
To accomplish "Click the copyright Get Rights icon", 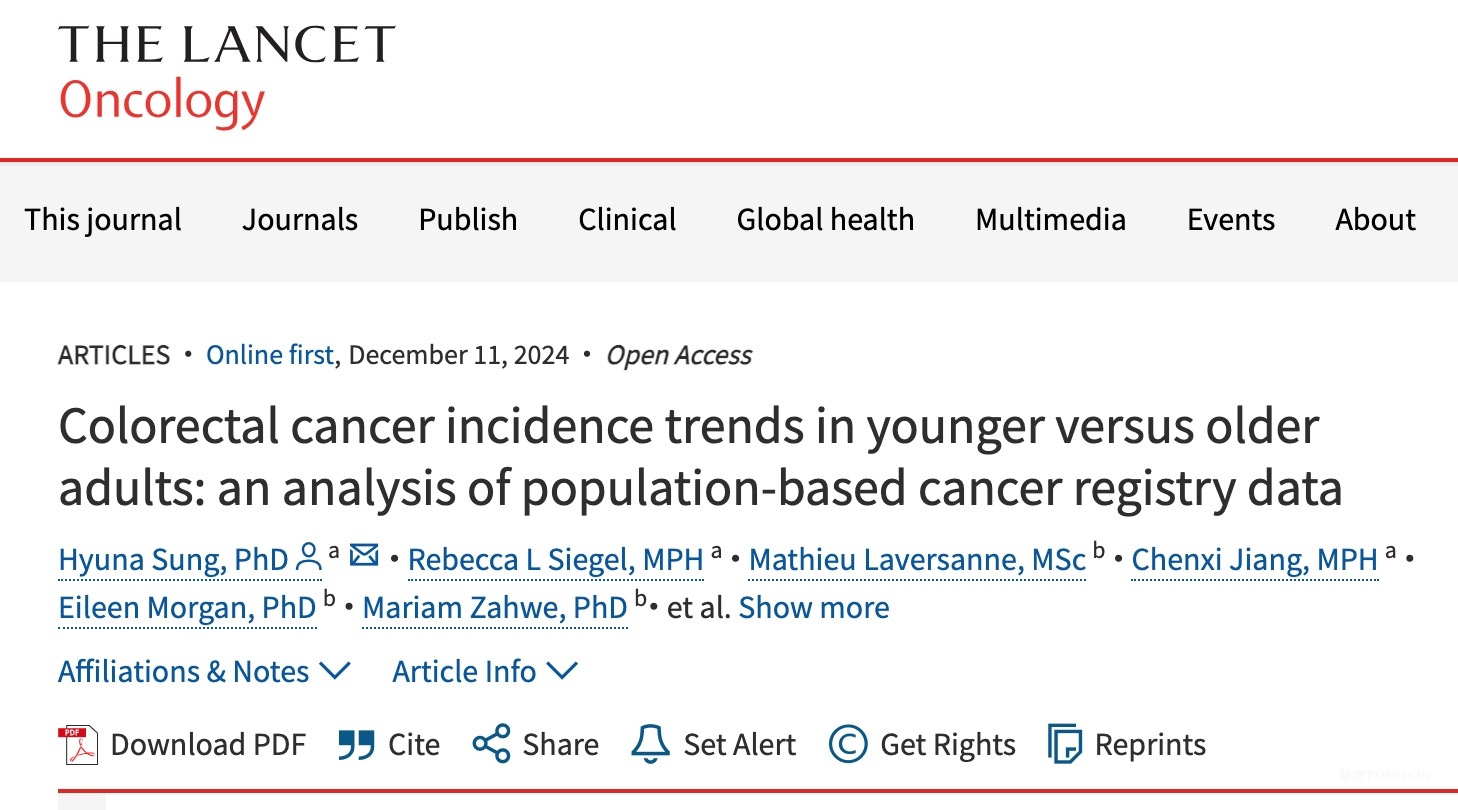I will (848, 745).
